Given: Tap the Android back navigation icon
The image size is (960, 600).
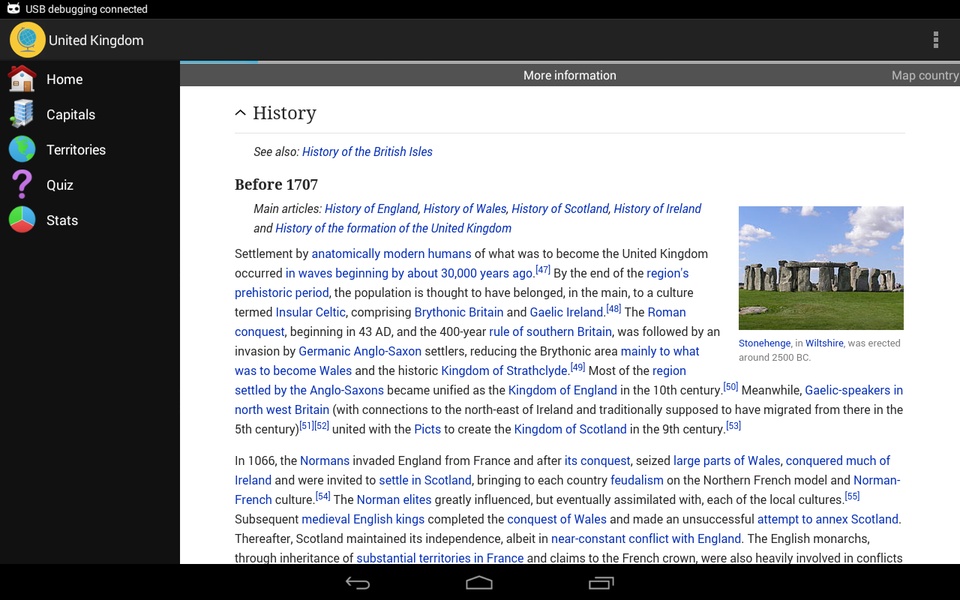Looking at the screenshot, I should click(358, 583).
